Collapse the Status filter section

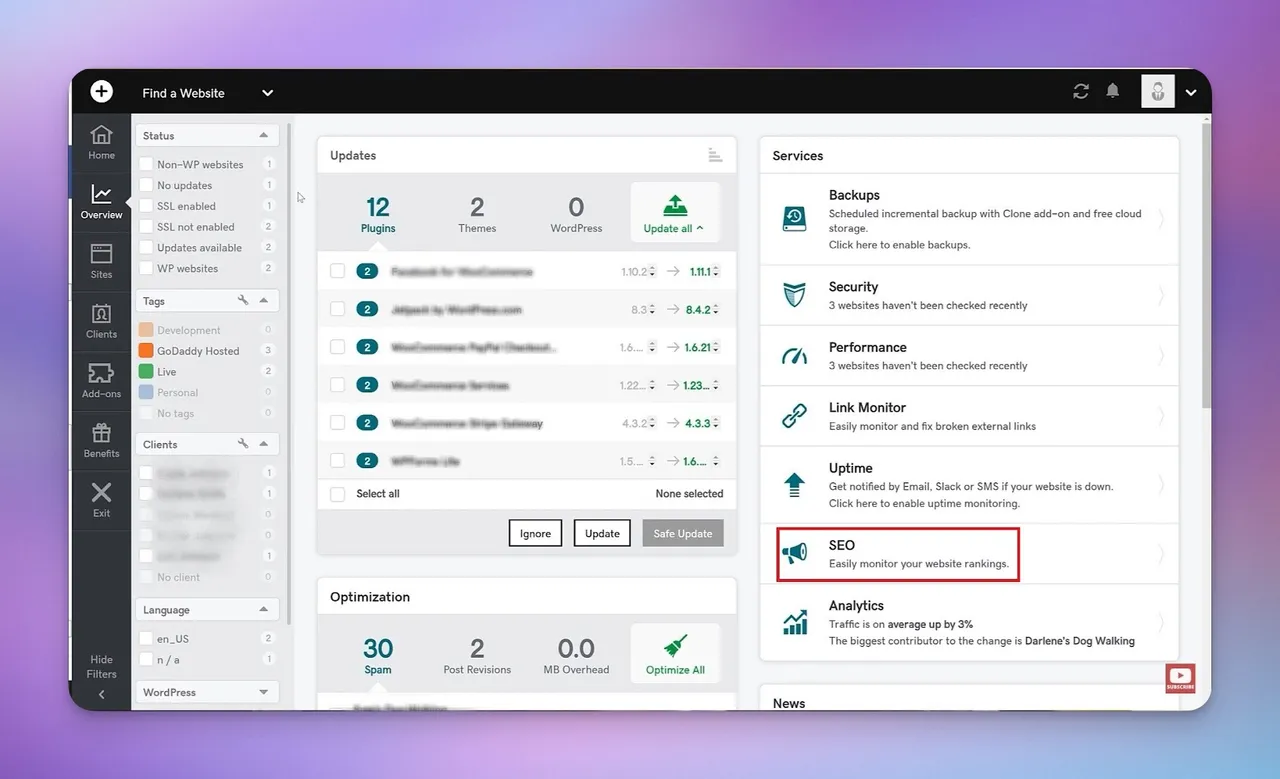tap(264, 135)
